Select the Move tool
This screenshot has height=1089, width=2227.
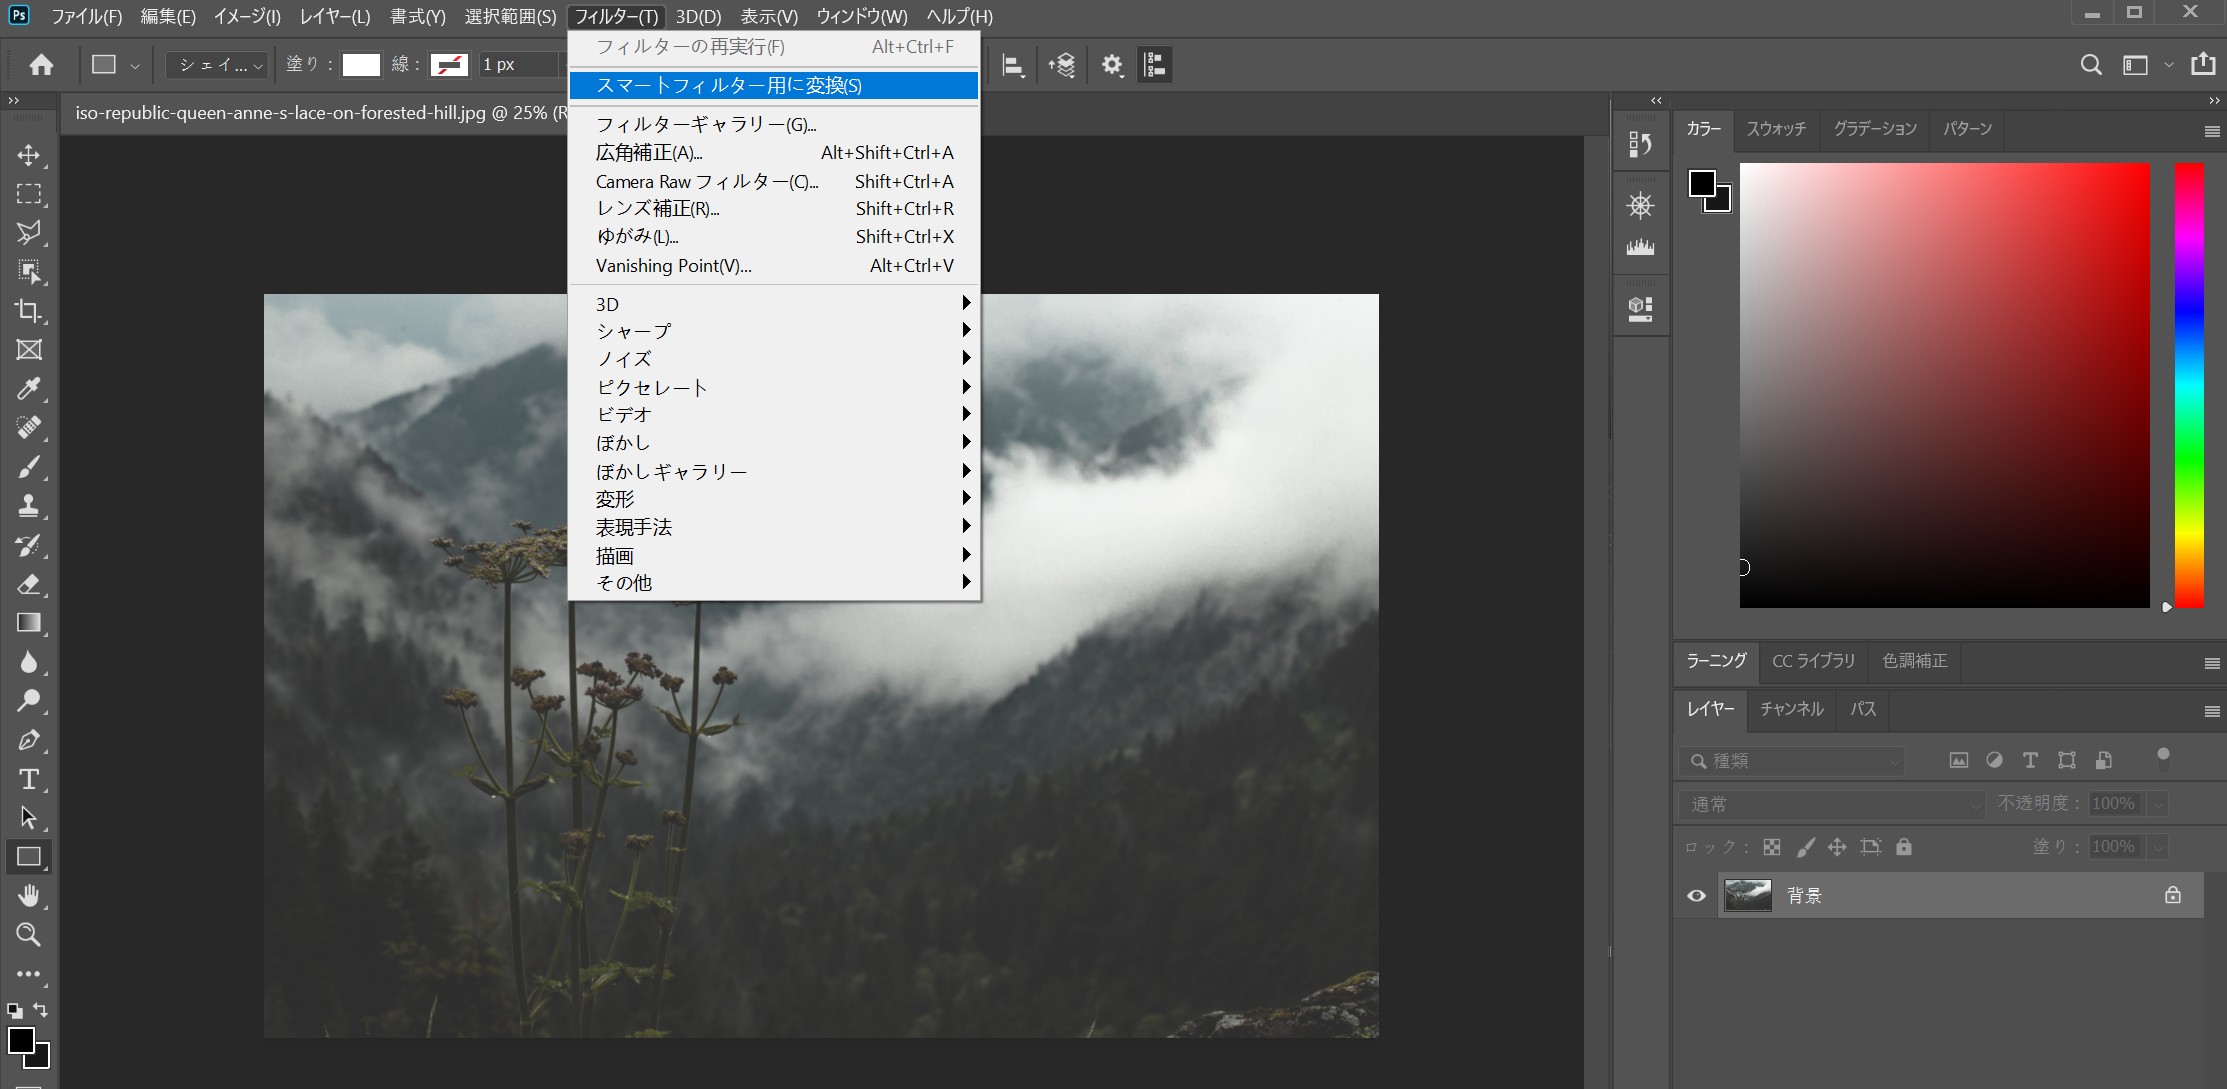29,156
